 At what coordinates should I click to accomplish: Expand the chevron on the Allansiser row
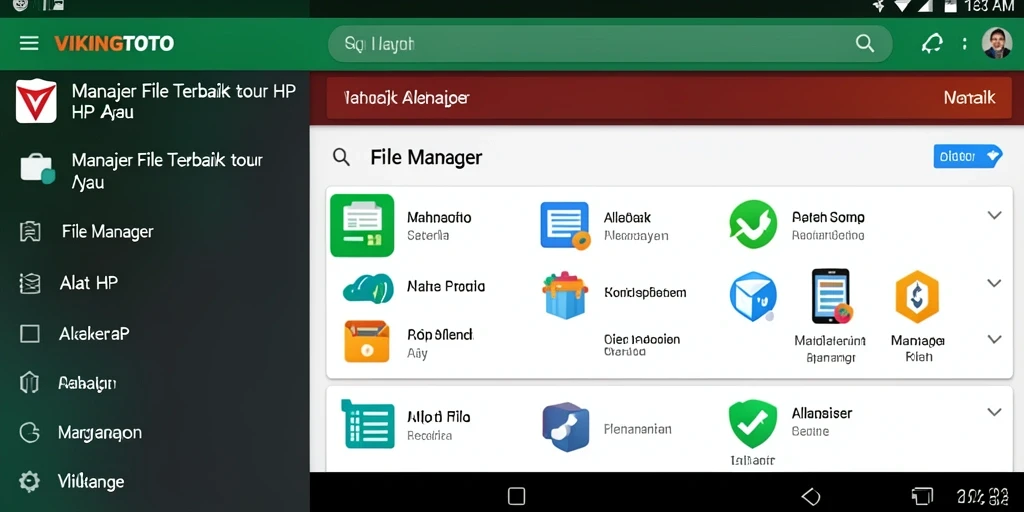994,411
